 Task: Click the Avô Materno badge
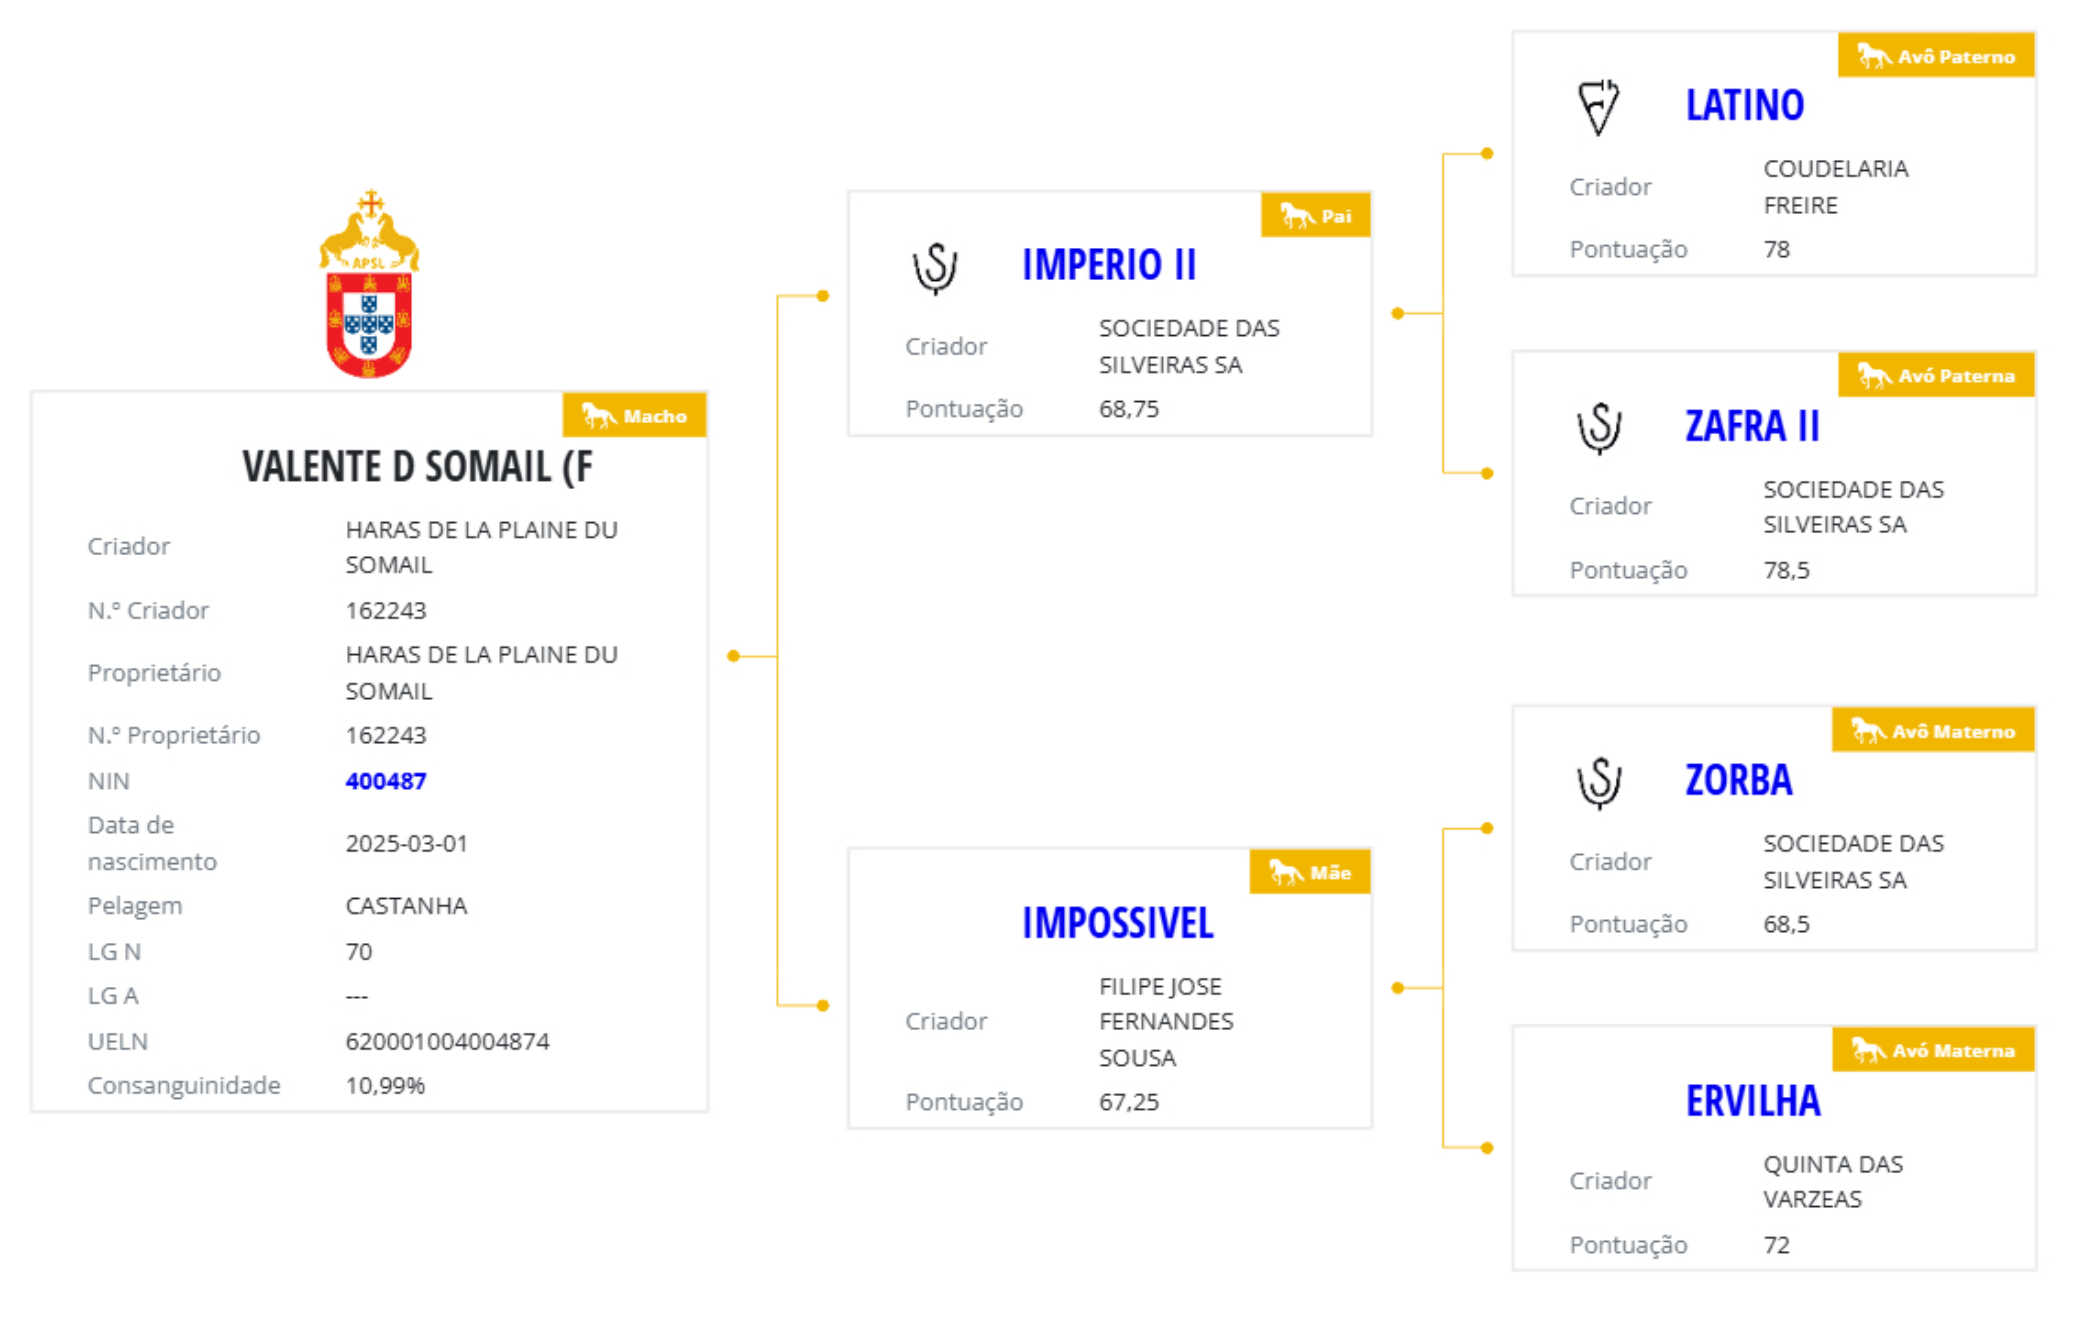(x=1933, y=731)
